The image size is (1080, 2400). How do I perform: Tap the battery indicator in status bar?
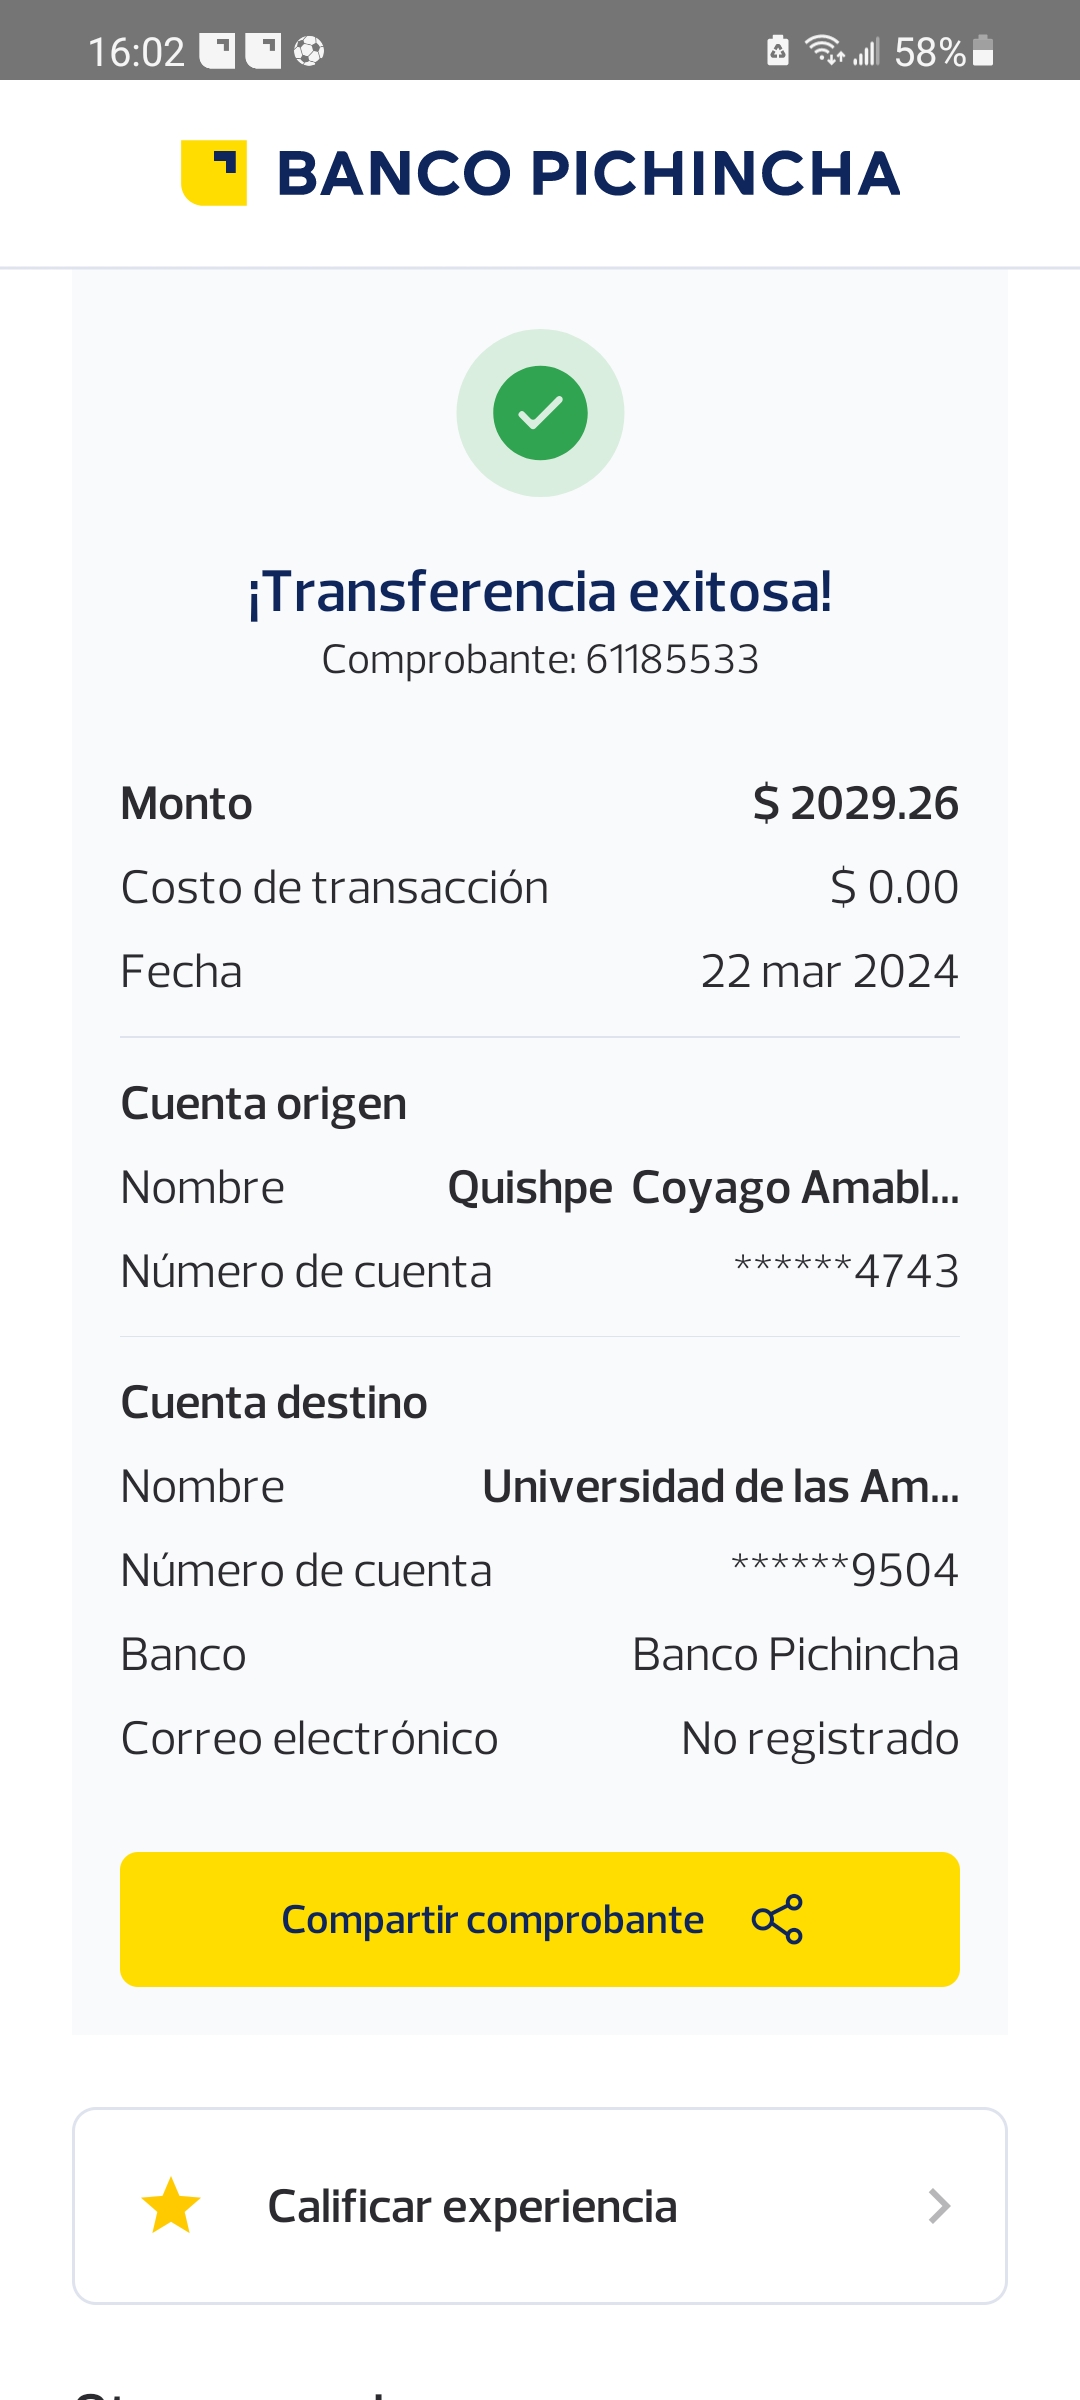click(983, 50)
